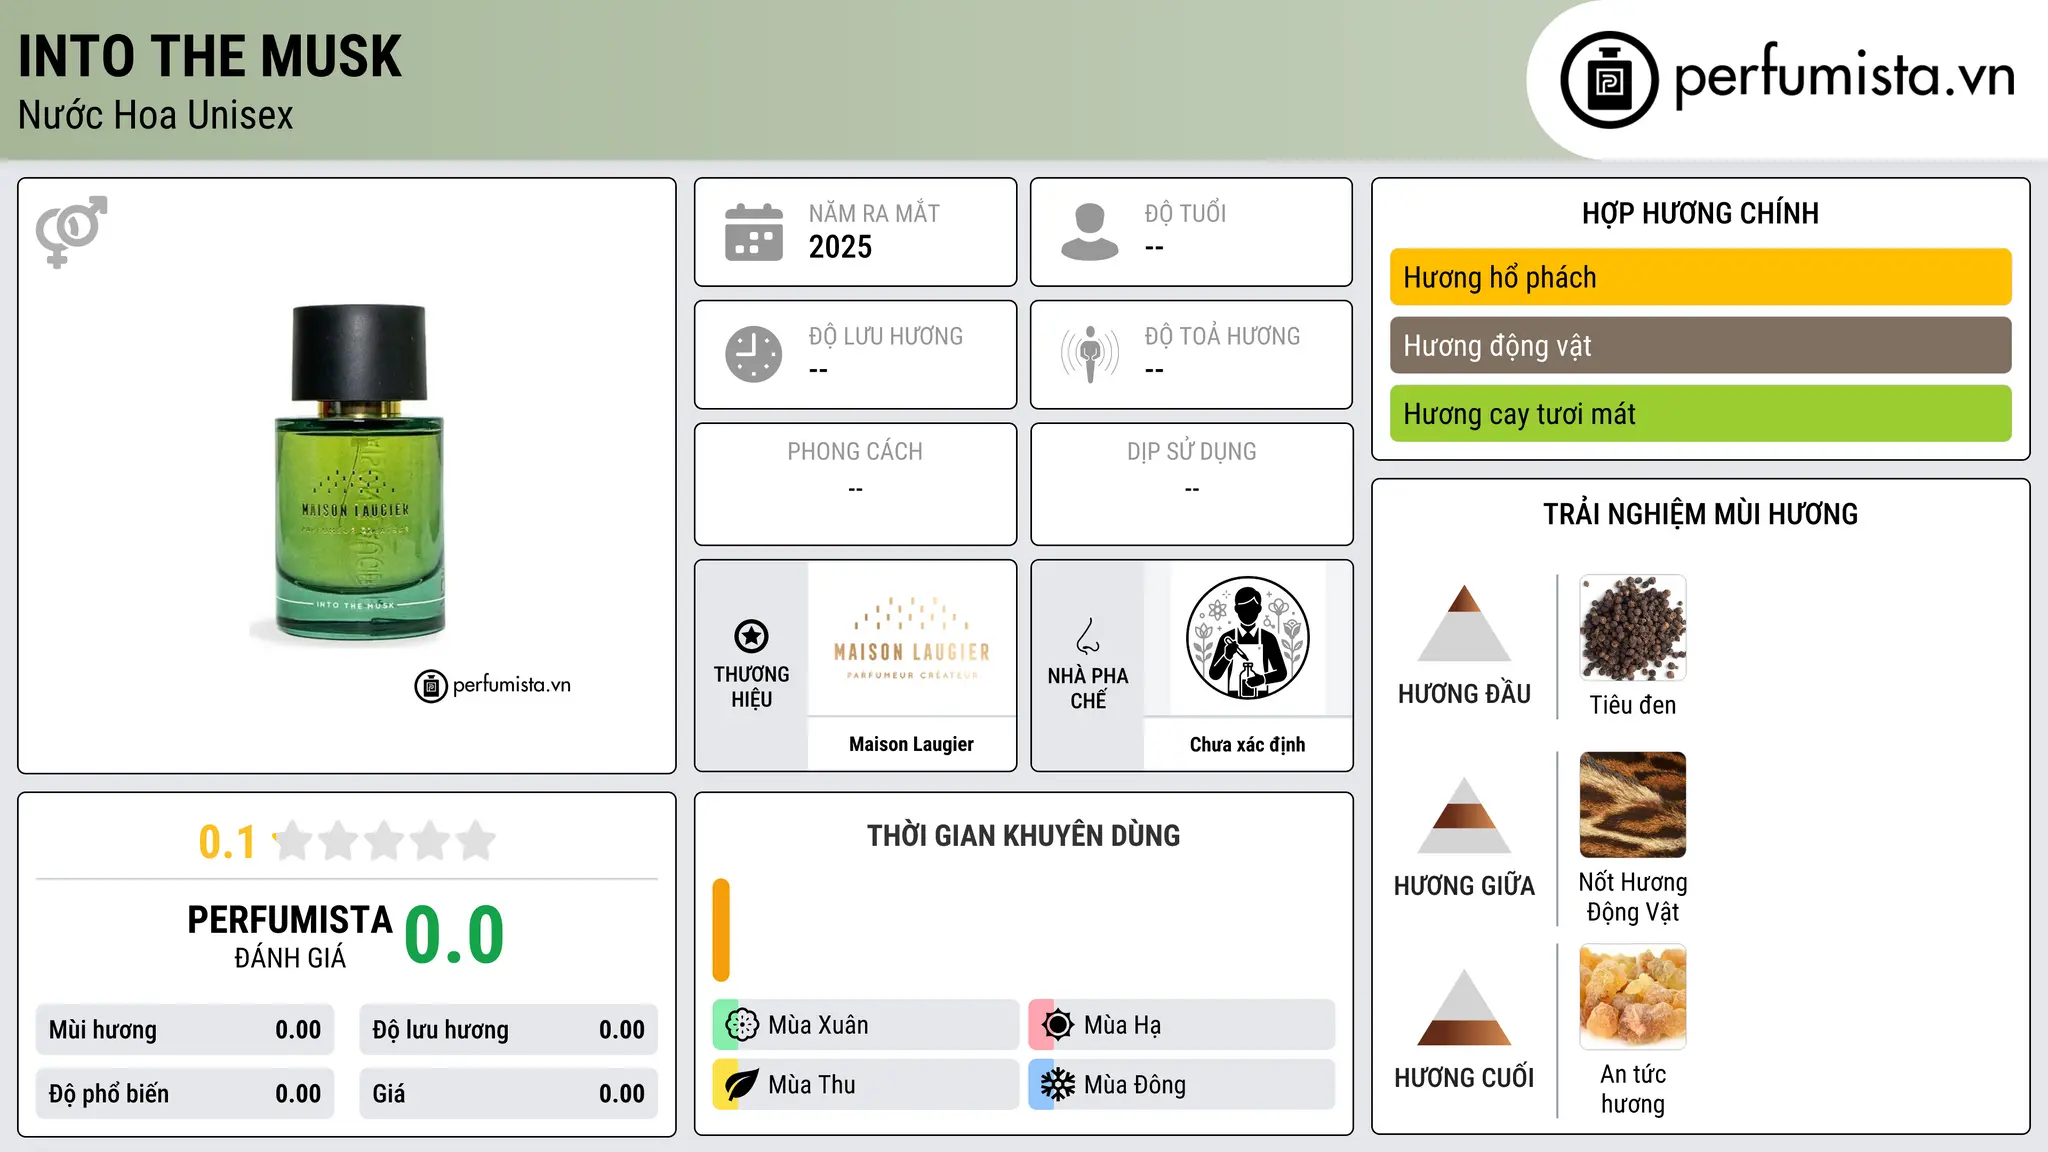Click the Mùa Đông snowflake icon
2048x1152 pixels.
pos(1058,1085)
